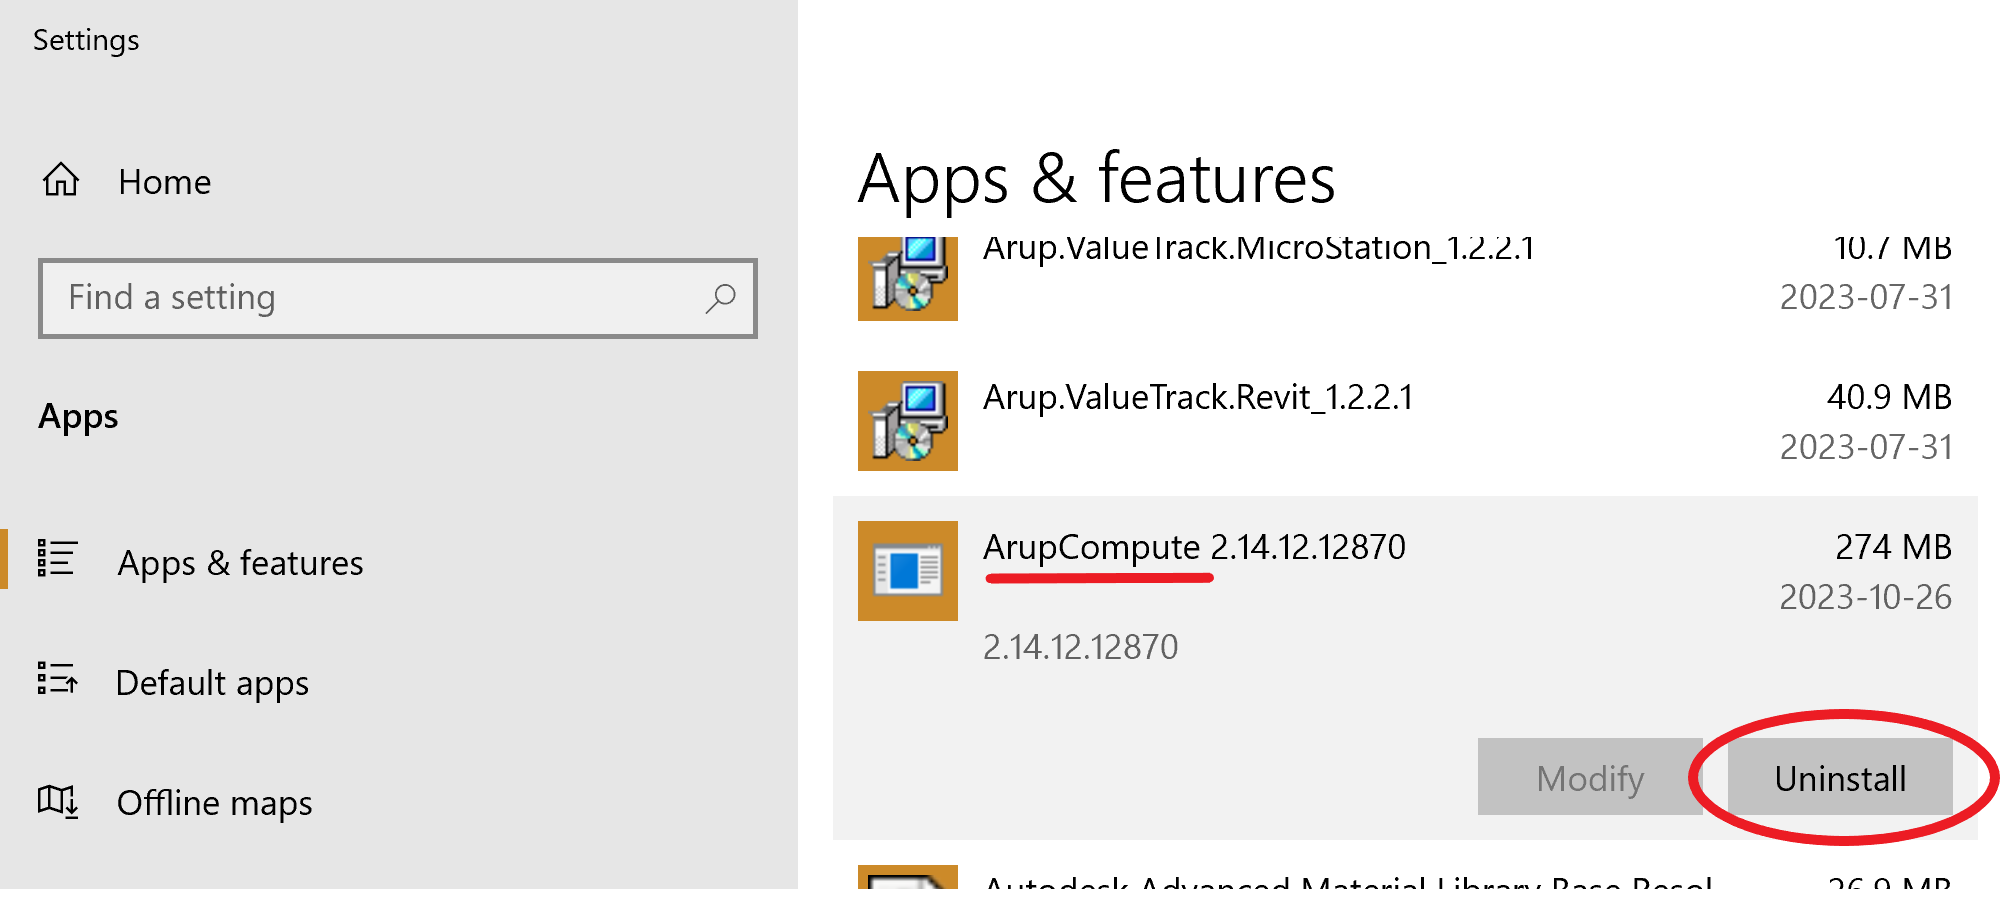
Task: Uninstall ArupCompute
Action: click(1840, 778)
